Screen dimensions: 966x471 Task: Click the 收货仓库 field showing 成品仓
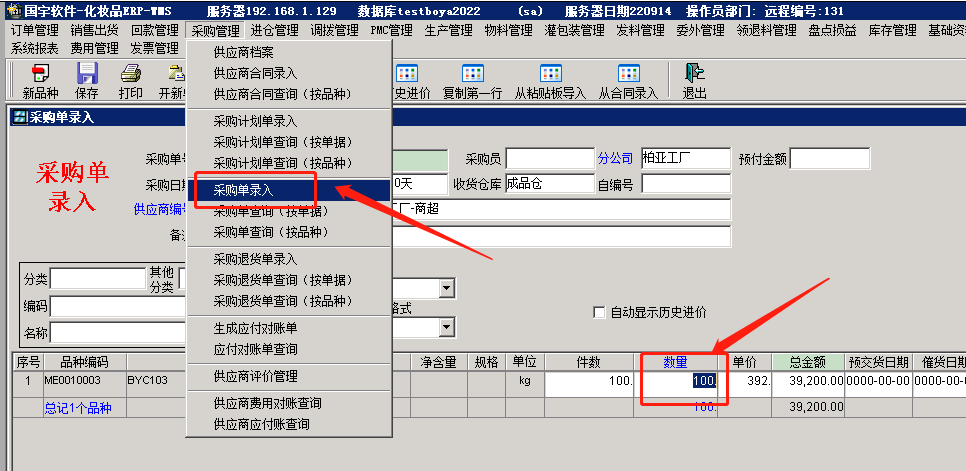(549, 183)
